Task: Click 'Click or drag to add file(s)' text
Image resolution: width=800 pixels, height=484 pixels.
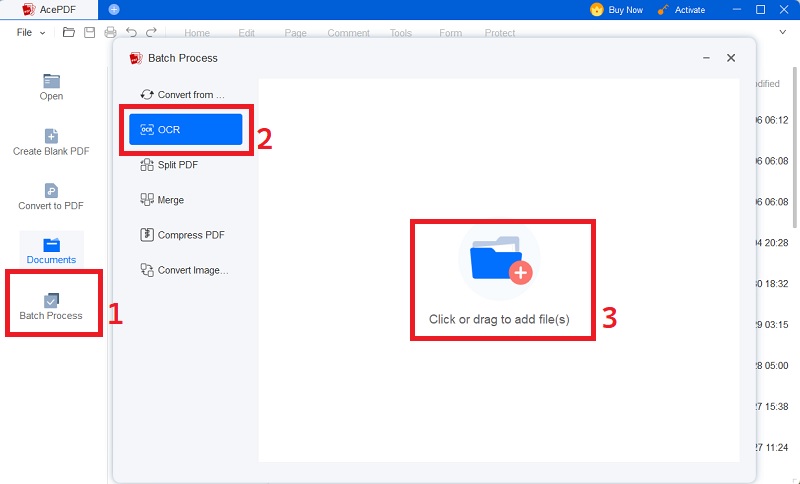Action: click(x=499, y=319)
